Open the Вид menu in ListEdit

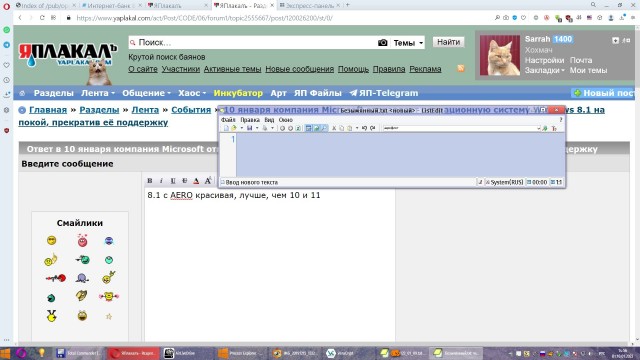(269, 120)
